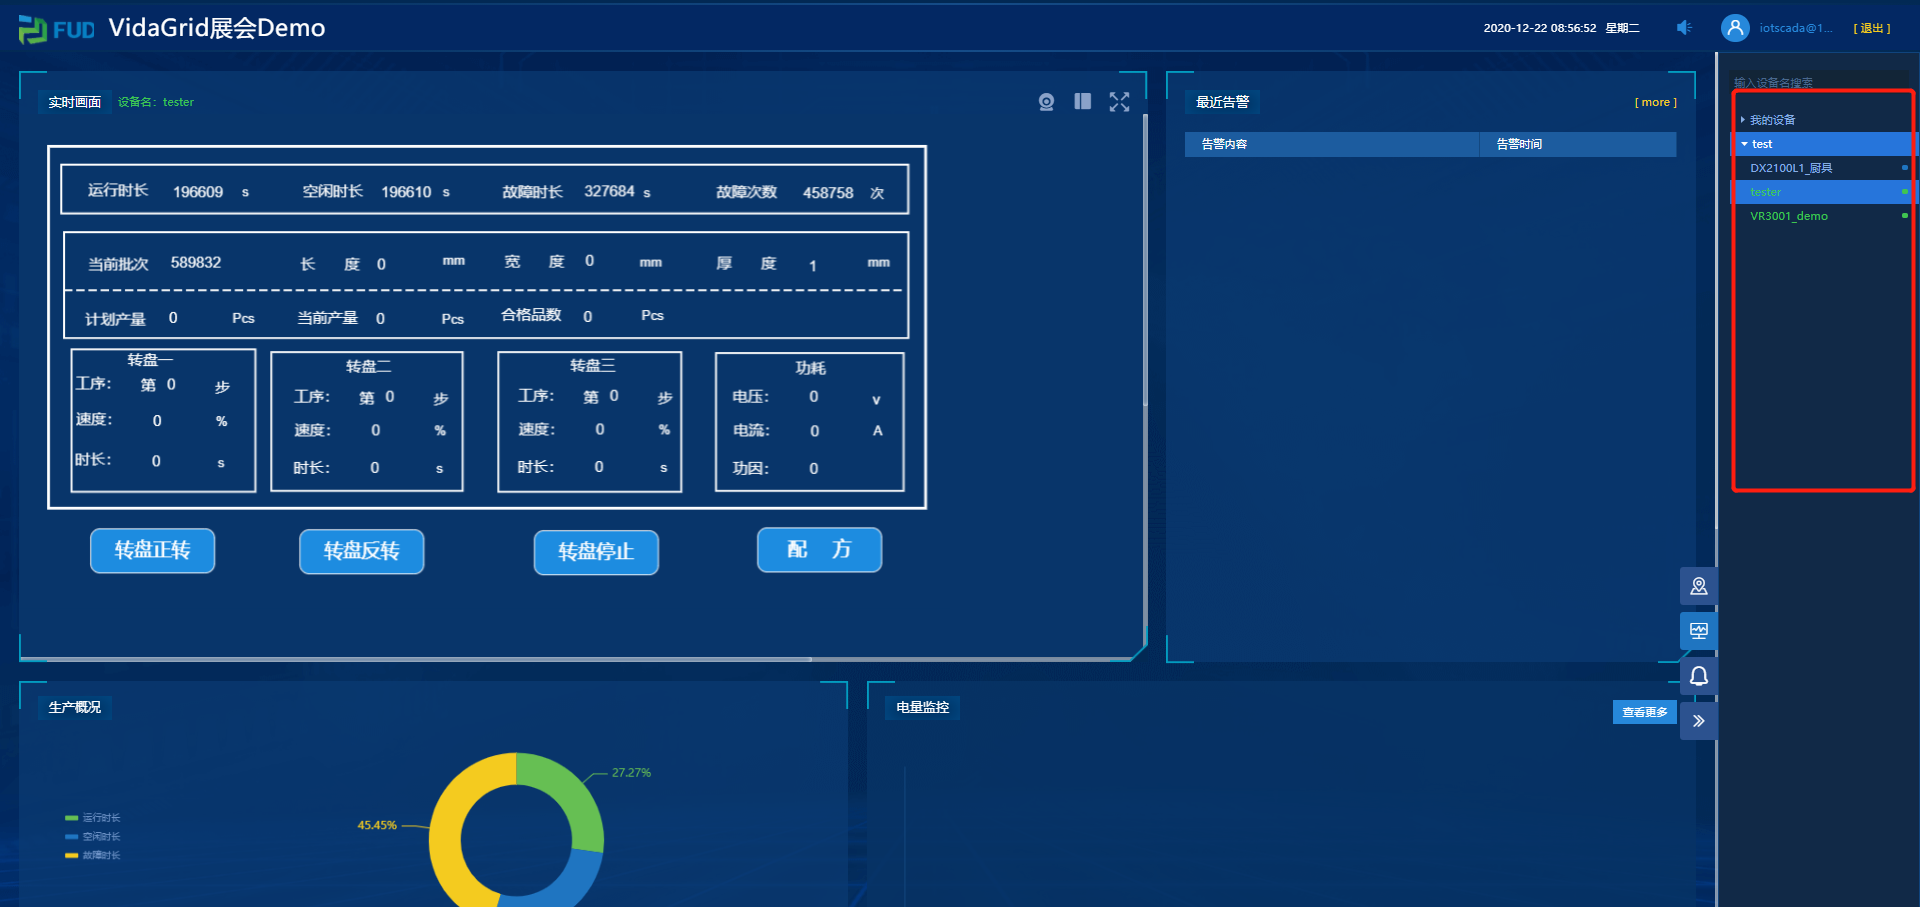Click the iotscada username
Screen dimensions: 1920x907
1795,28
